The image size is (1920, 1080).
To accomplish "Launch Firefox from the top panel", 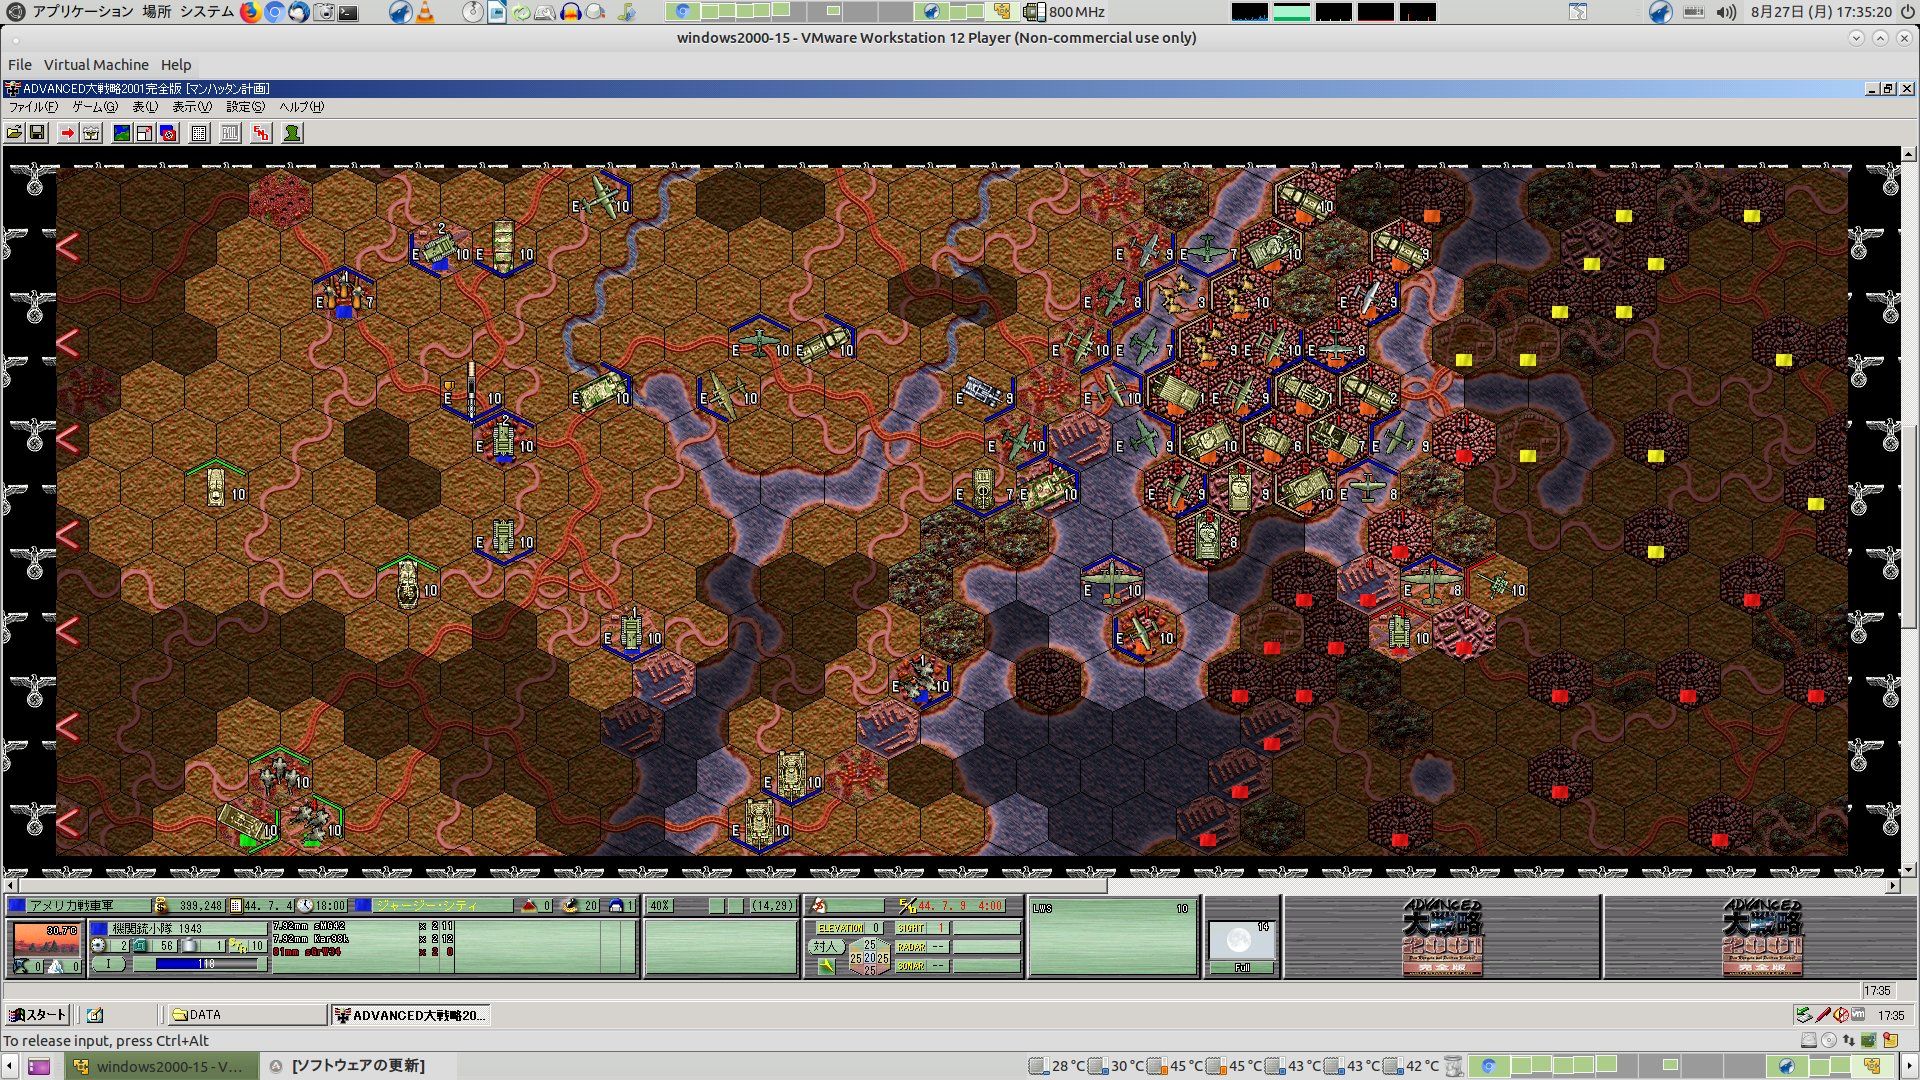I will (250, 12).
